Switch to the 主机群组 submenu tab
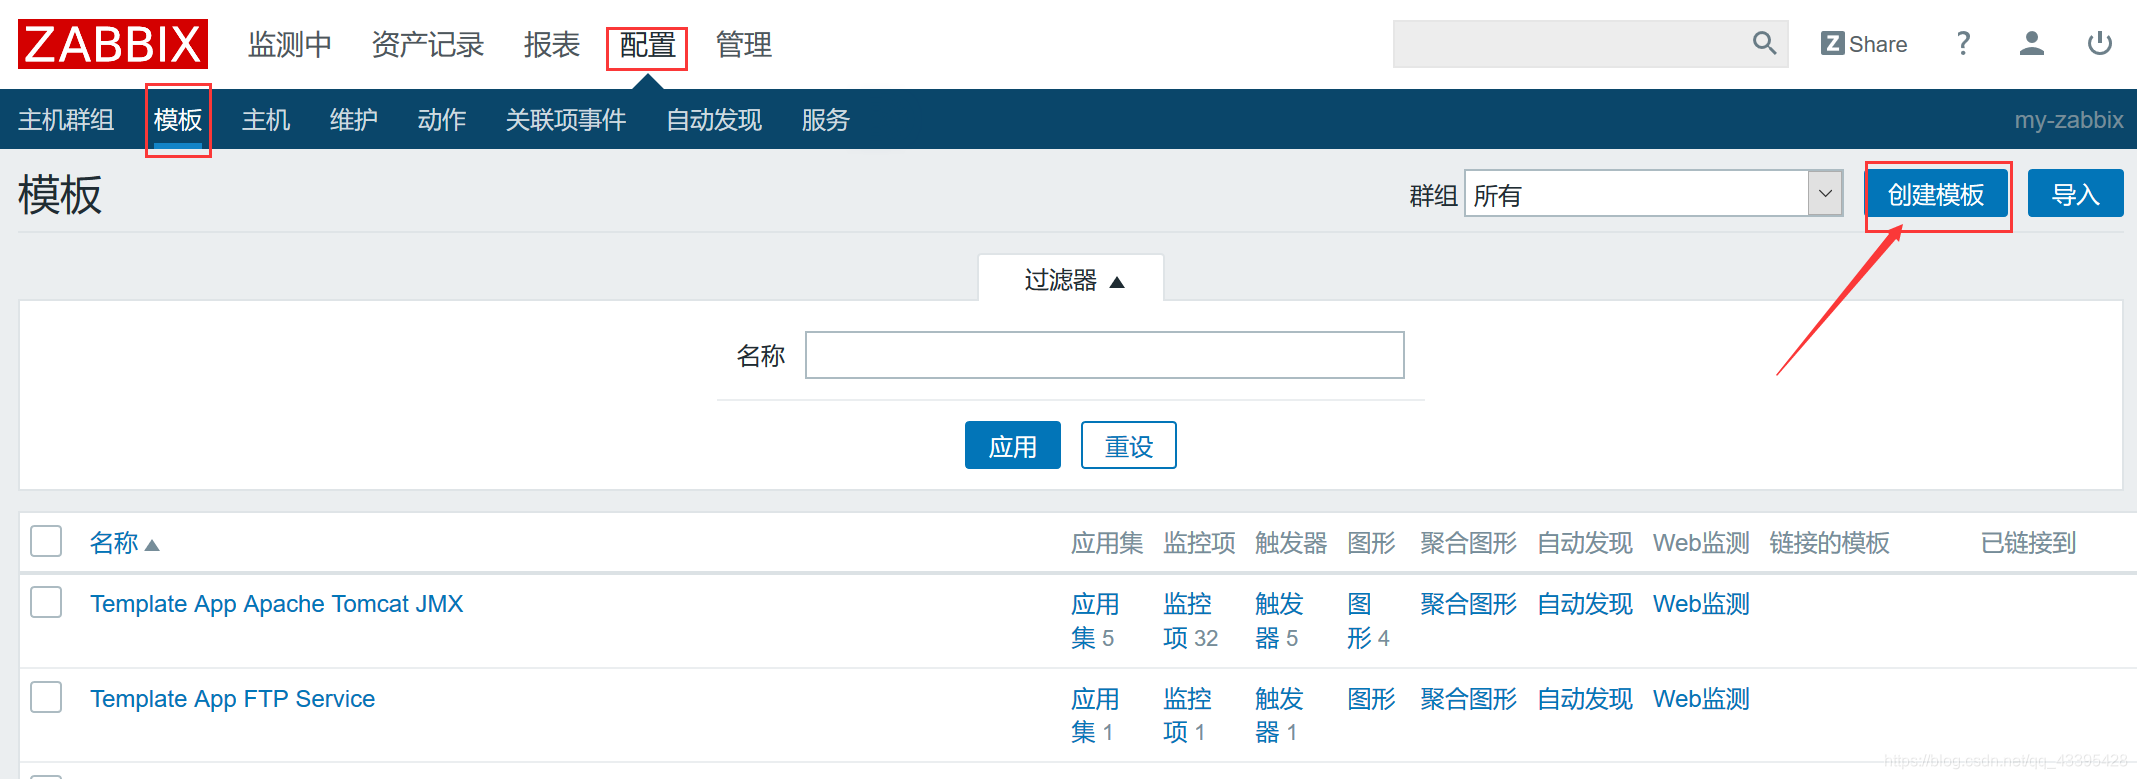The image size is (2137, 779). point(66,120)
